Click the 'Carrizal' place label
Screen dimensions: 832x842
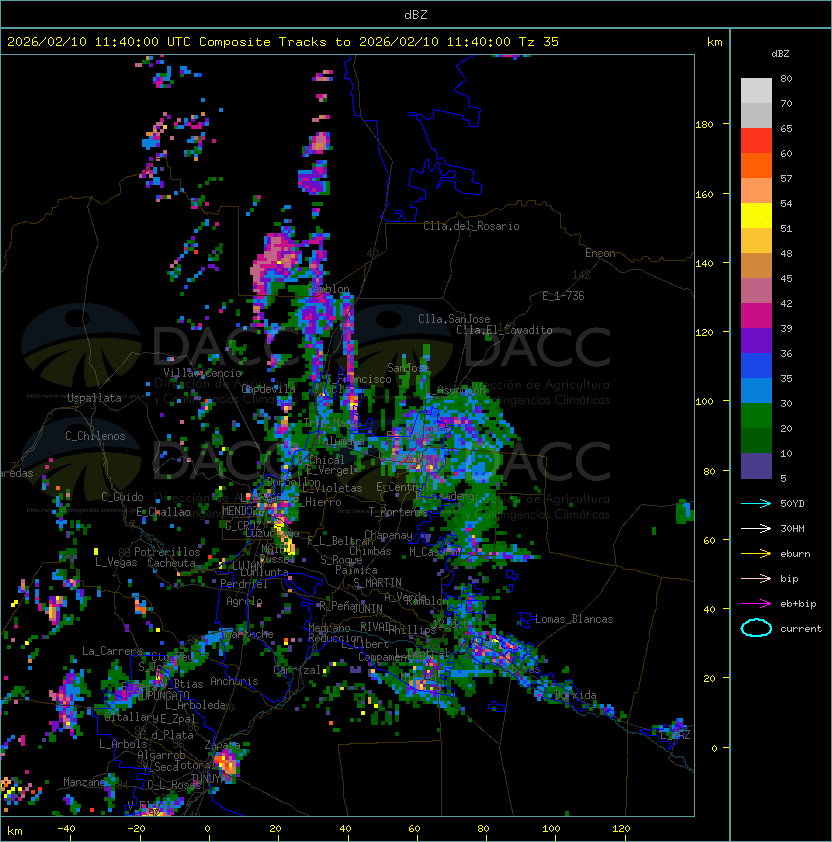297,670
